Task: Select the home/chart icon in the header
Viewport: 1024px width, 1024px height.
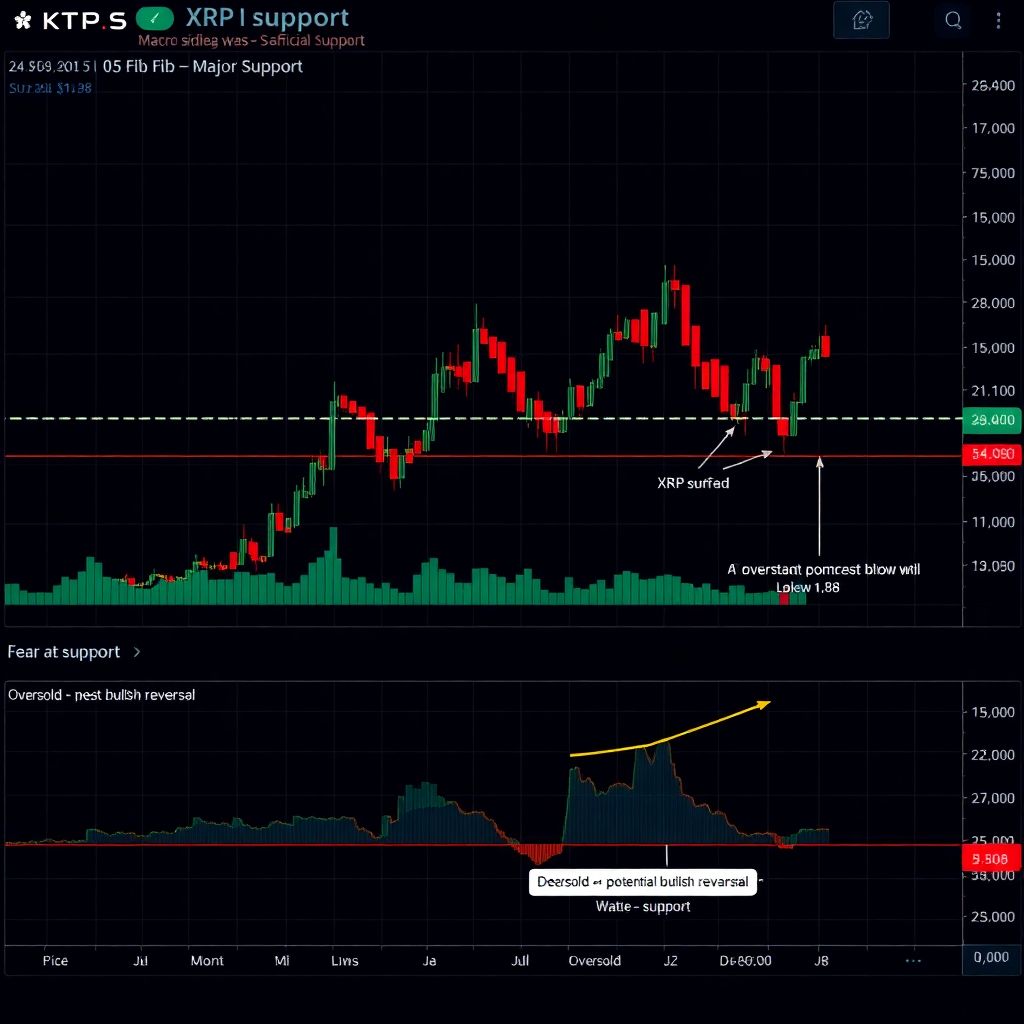Action: (861, 19)
